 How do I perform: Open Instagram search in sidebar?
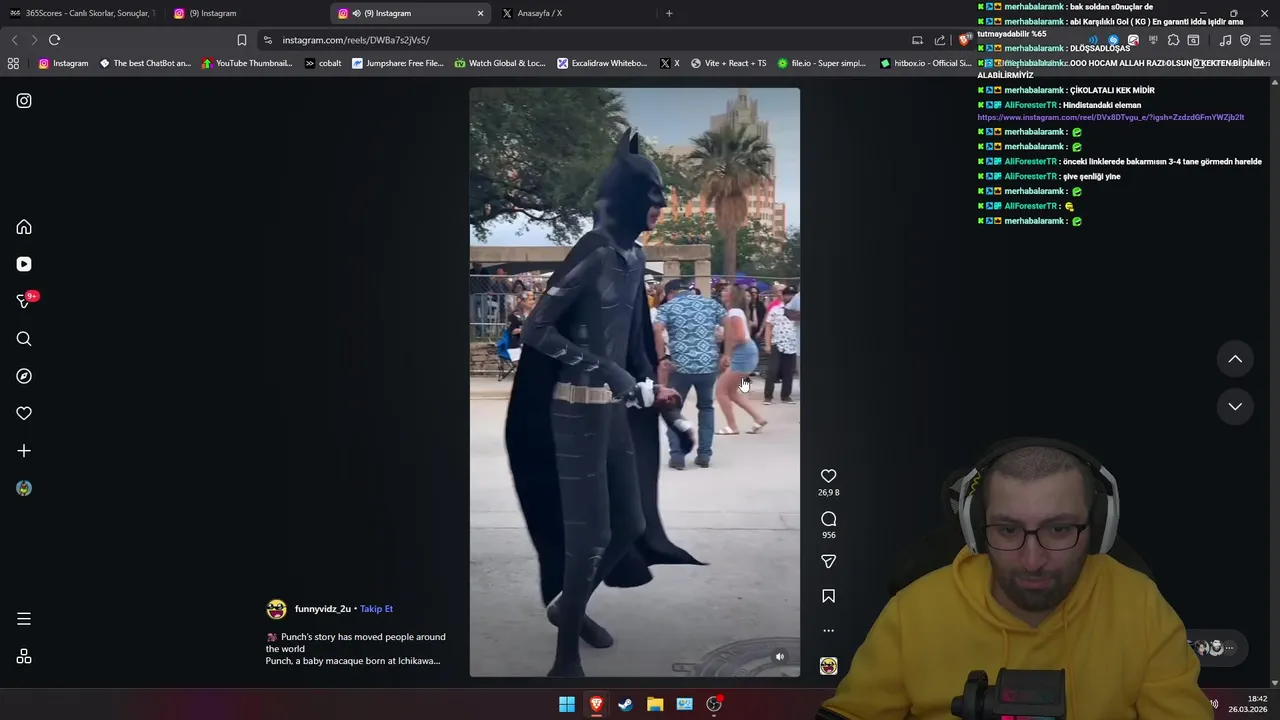click(x=24, y=339)
